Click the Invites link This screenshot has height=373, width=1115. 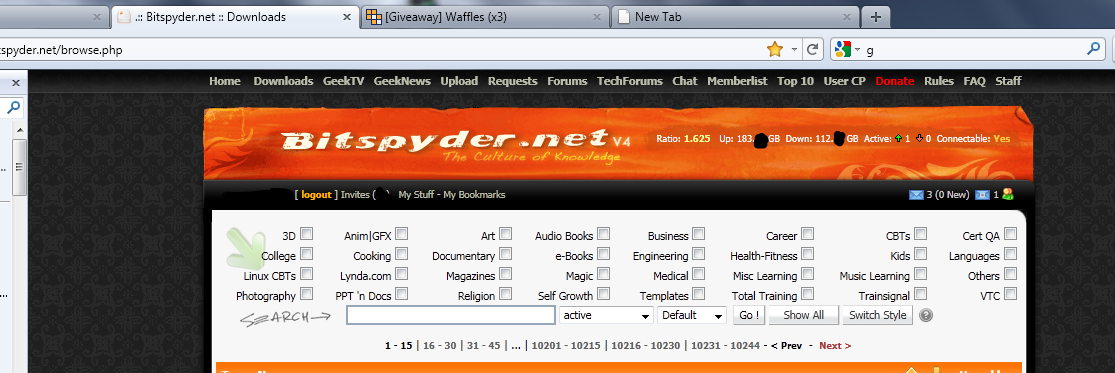click(355, 195)
